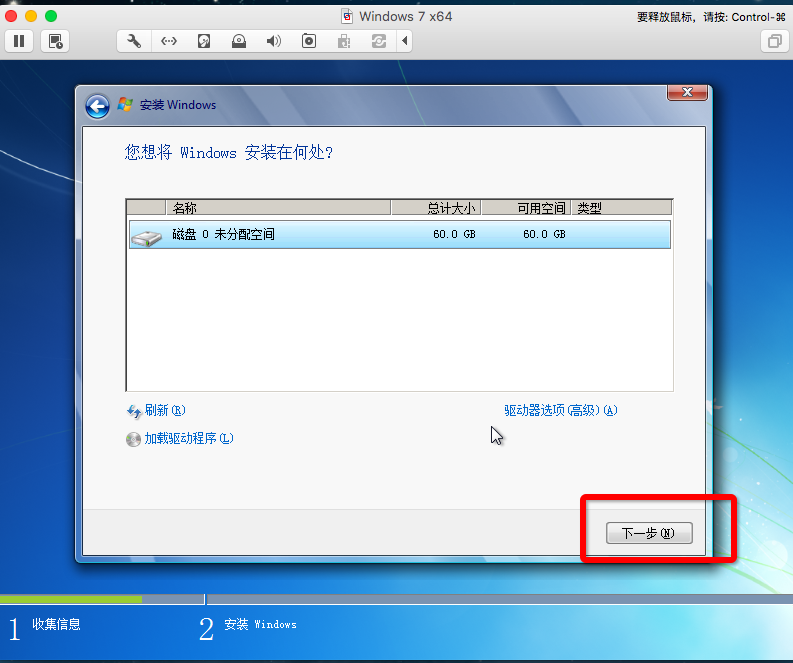Click the camera device icon
The image size is (793, 663).
point(309,41)
